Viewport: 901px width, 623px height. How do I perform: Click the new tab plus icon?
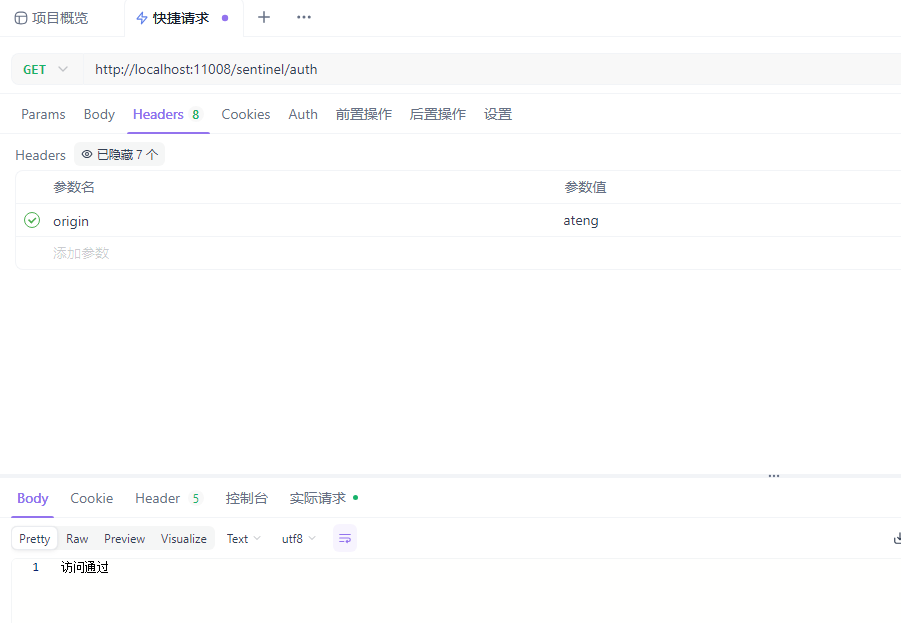tap(264, 17)
